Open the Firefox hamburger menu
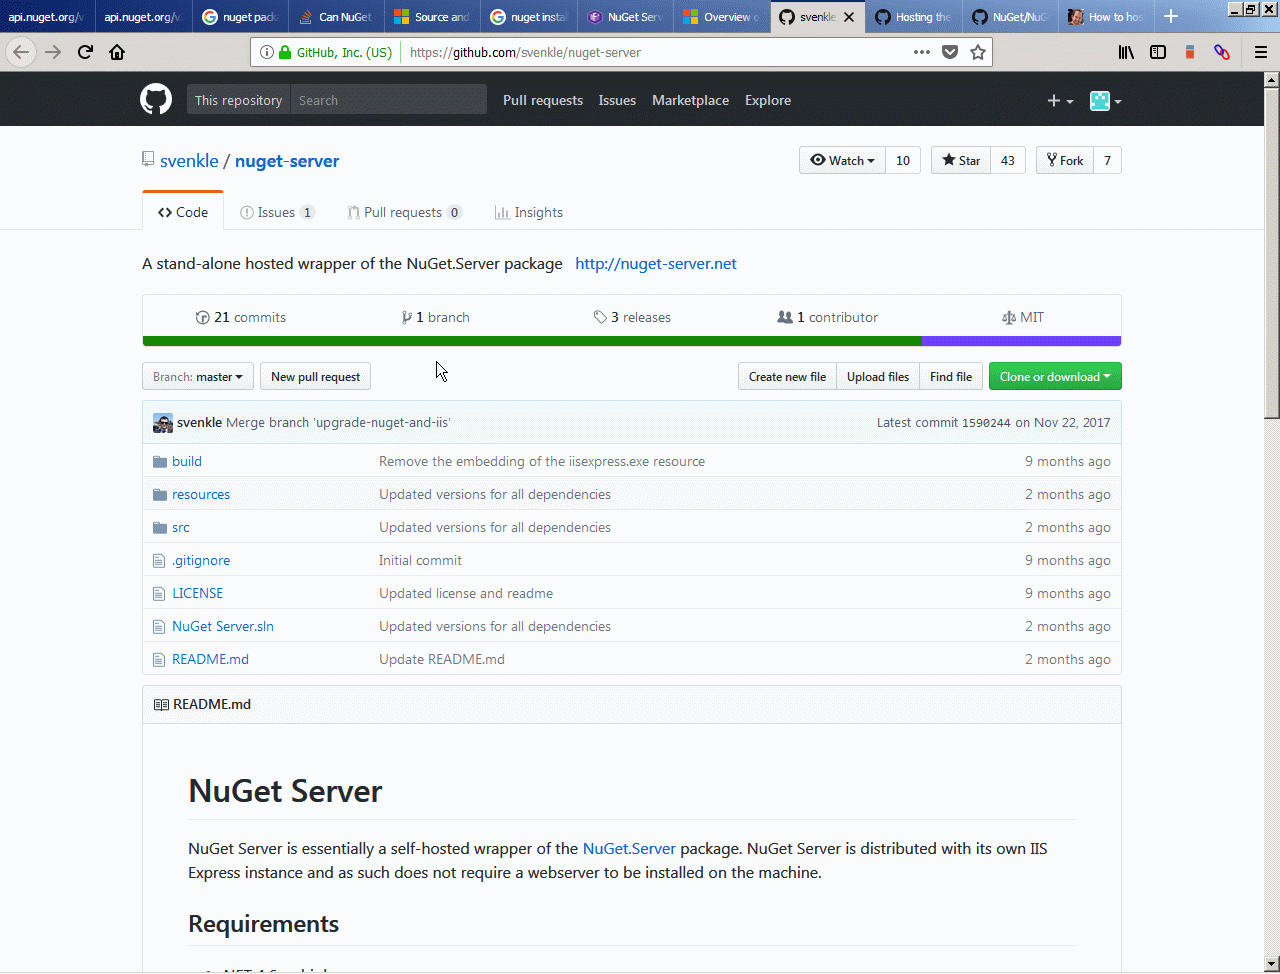 1261,52
